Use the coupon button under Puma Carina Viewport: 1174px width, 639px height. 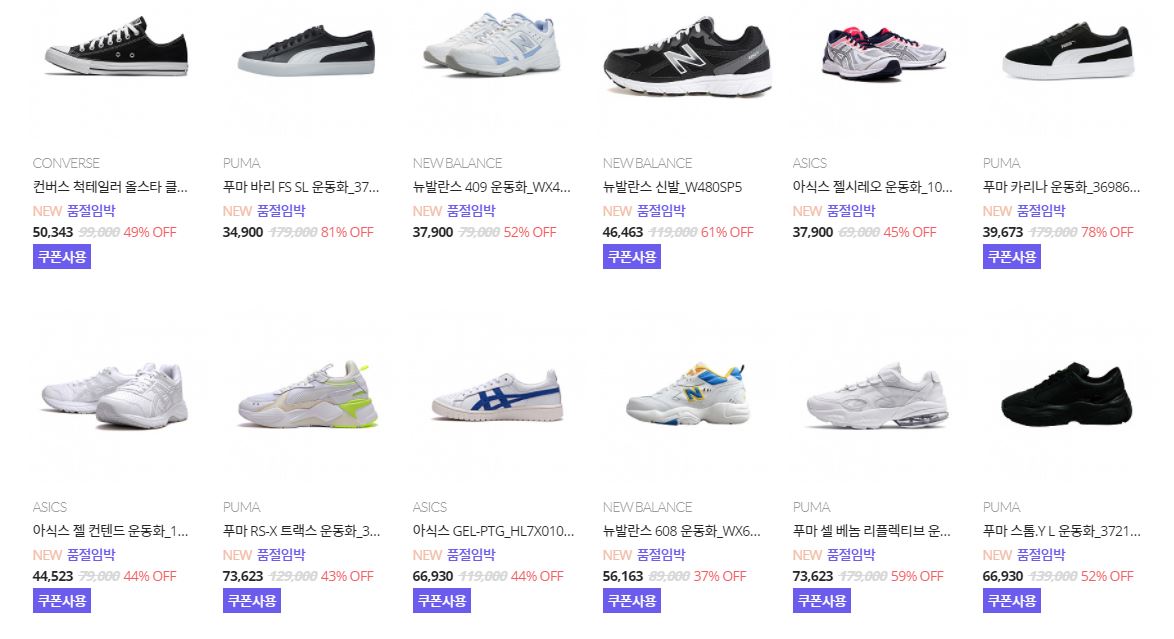click(1012, 257)
